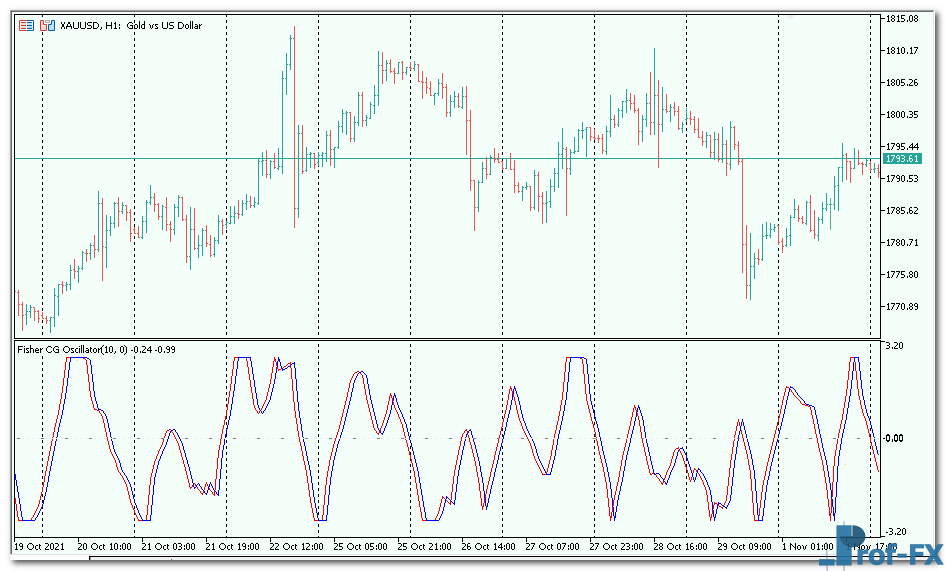Select the 25 Oct 21:00 time label
Screen dimensions: 946x571
tap(424, 547)
